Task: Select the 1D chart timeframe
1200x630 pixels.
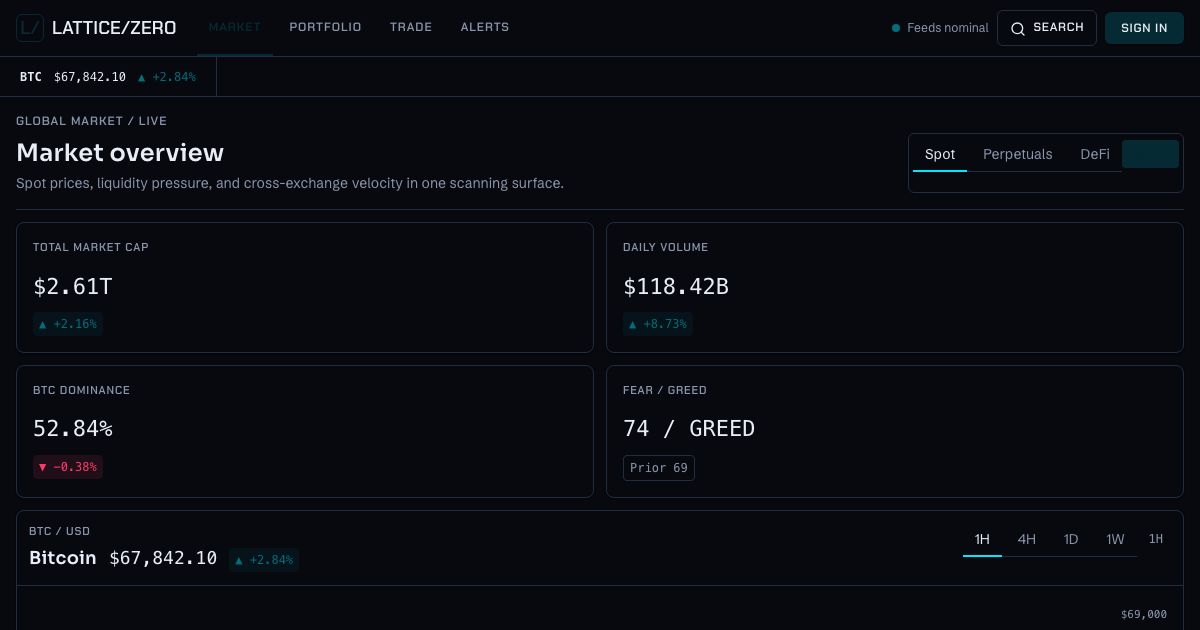Action: point(1071,540)
